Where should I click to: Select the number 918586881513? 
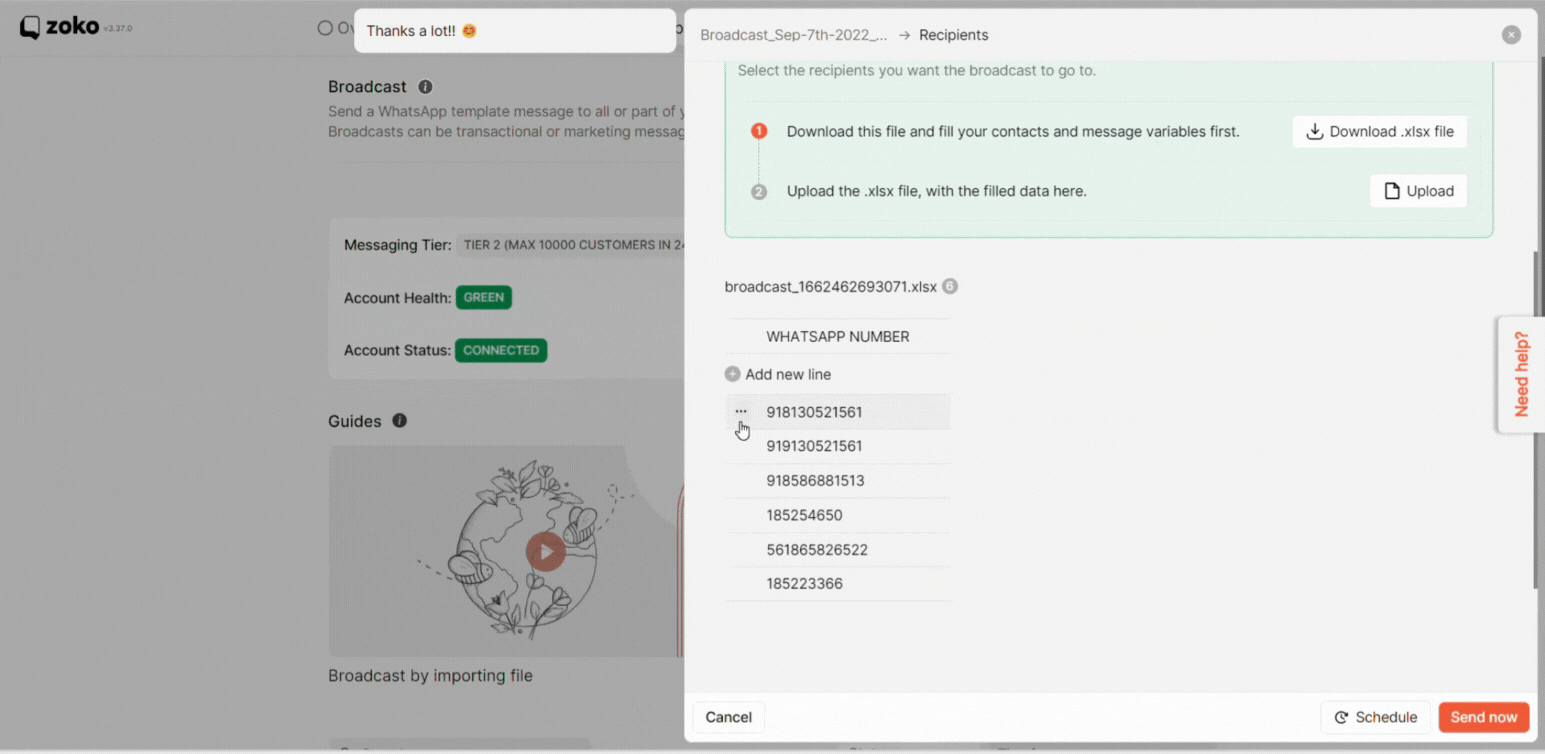click(x=816, y=481)
